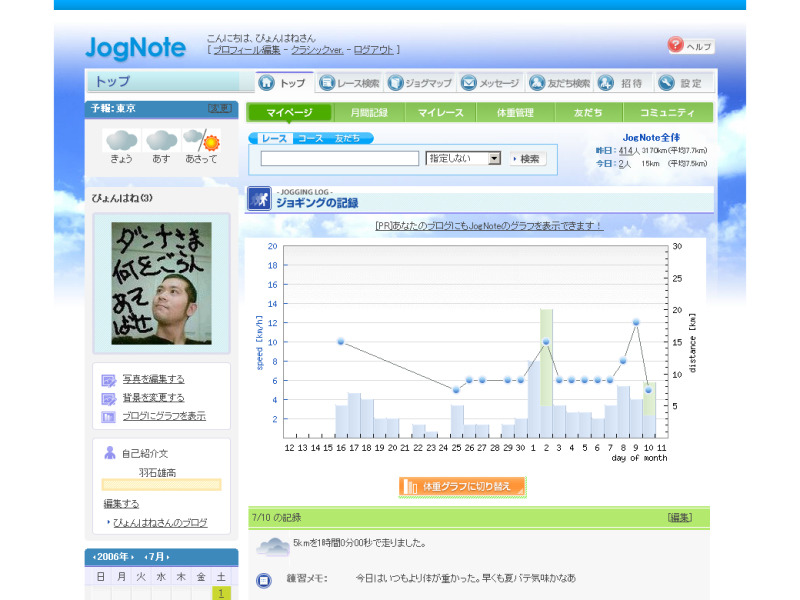The width and height of the screenshot is (800, 600).
Task: Click calendar date 1 highlighted cell
Action: [x=221, y=593]
